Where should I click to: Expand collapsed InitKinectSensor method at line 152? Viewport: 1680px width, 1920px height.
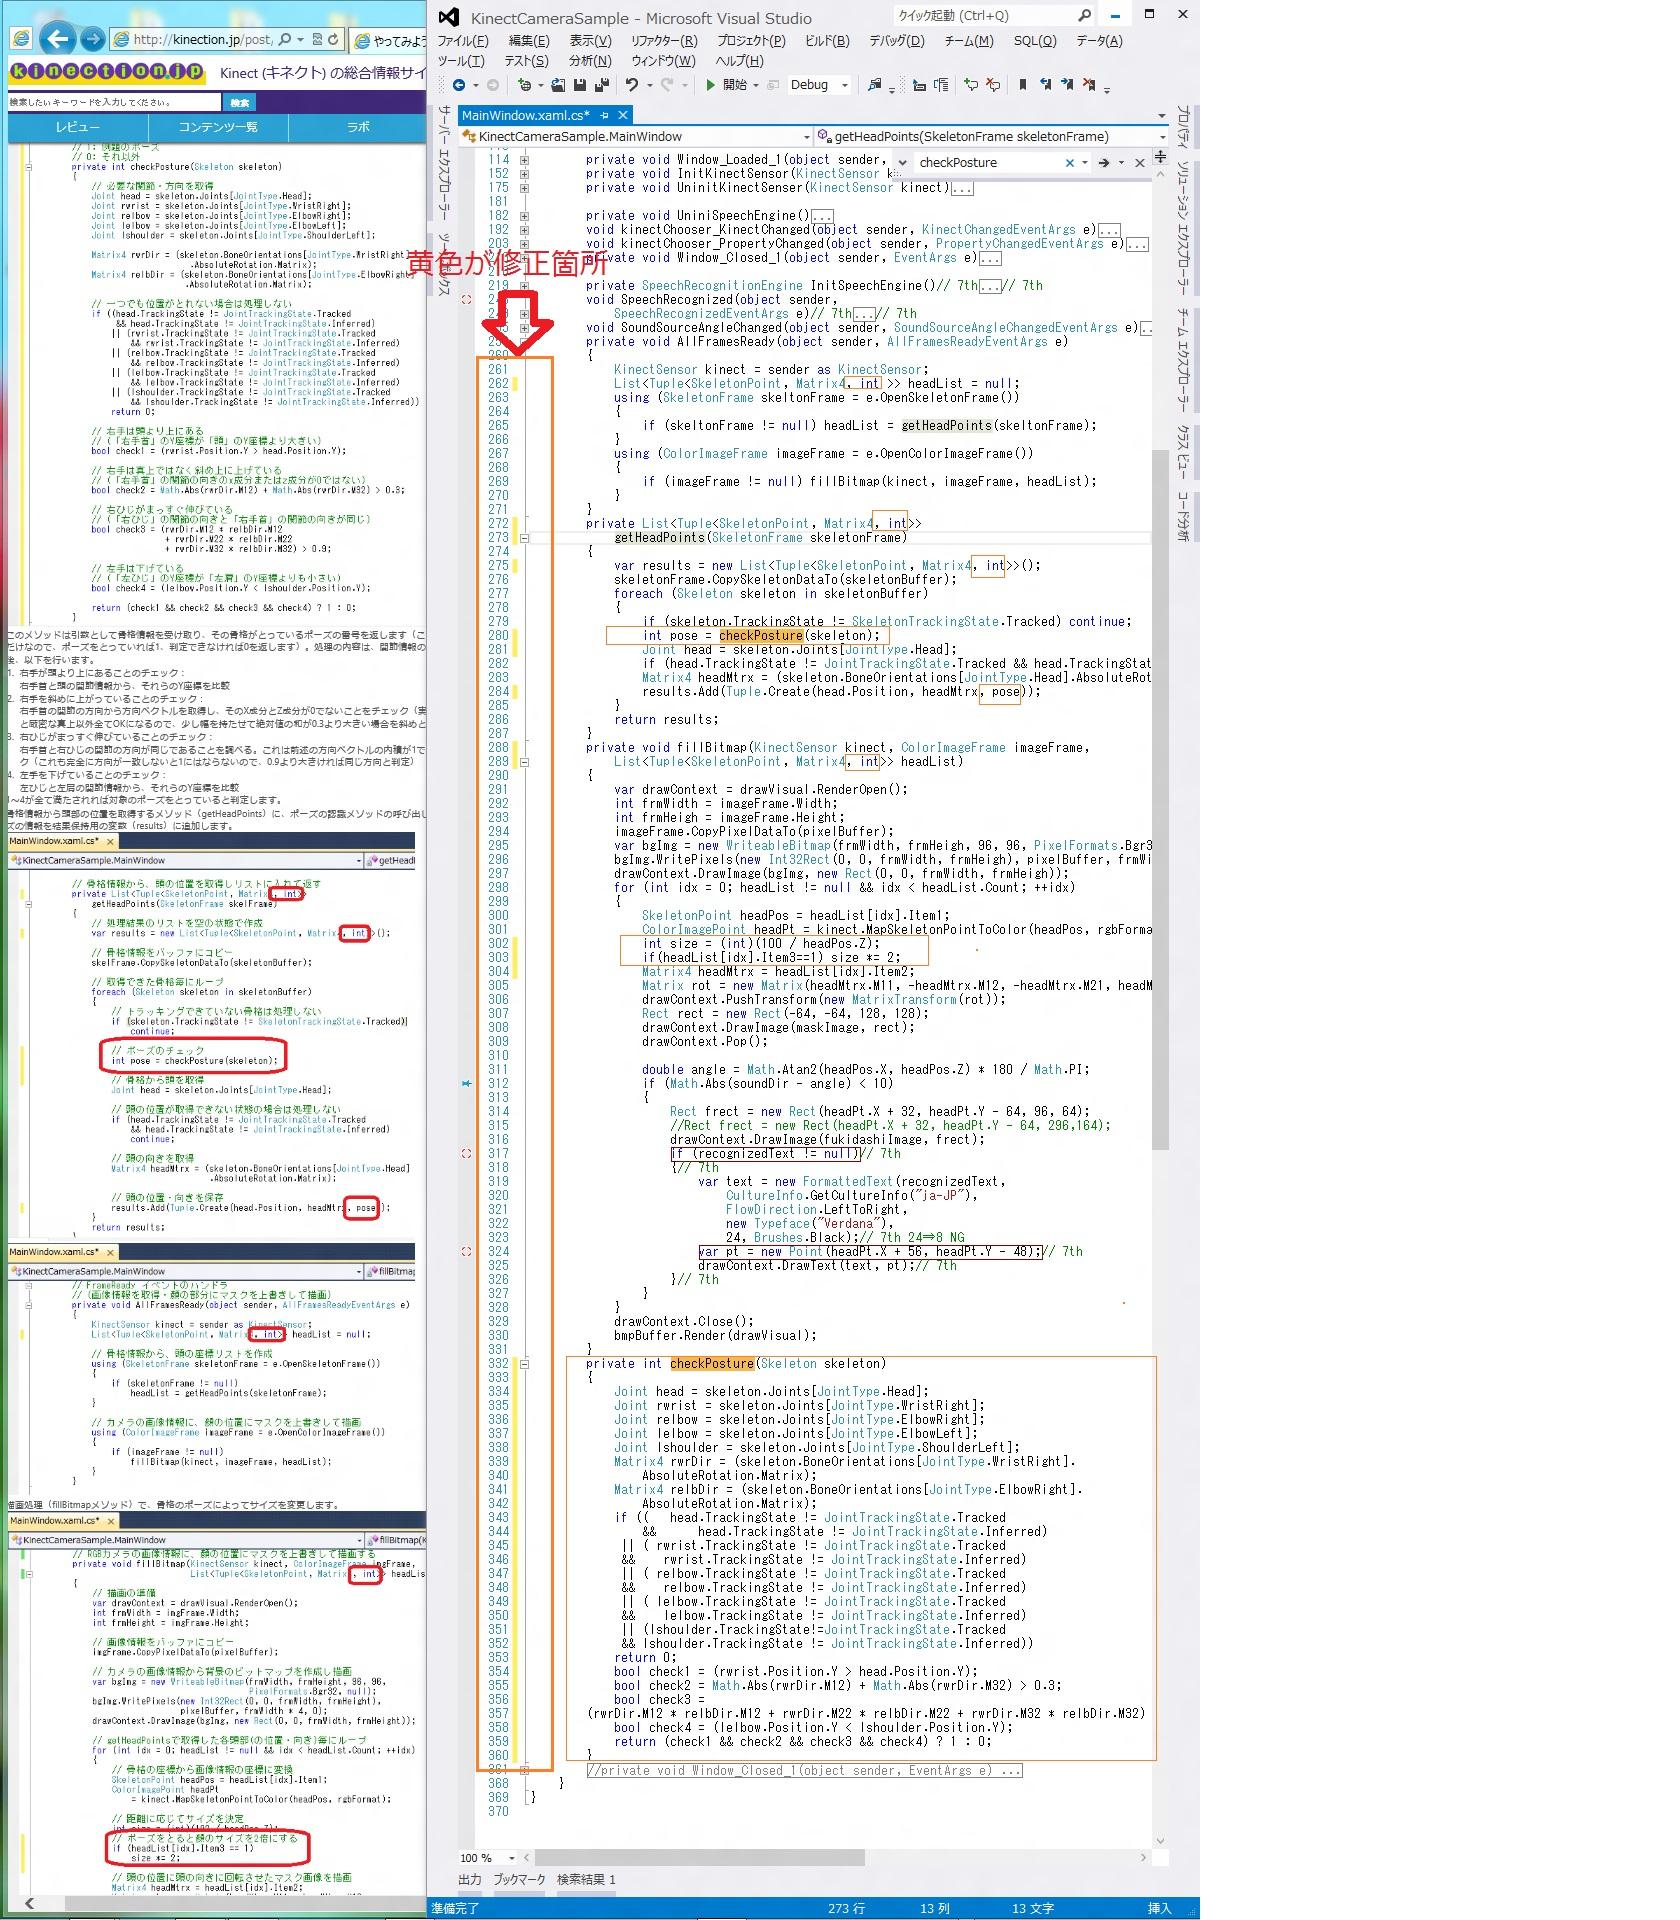[524, 173]
